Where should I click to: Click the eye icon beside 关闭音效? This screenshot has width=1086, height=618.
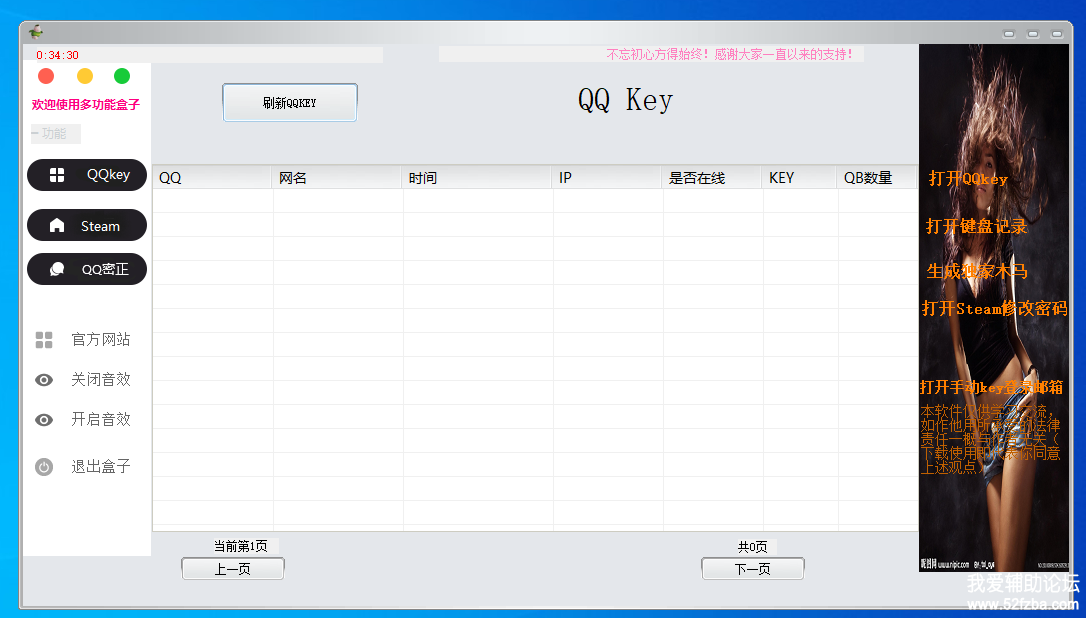(x=44, y=380)
